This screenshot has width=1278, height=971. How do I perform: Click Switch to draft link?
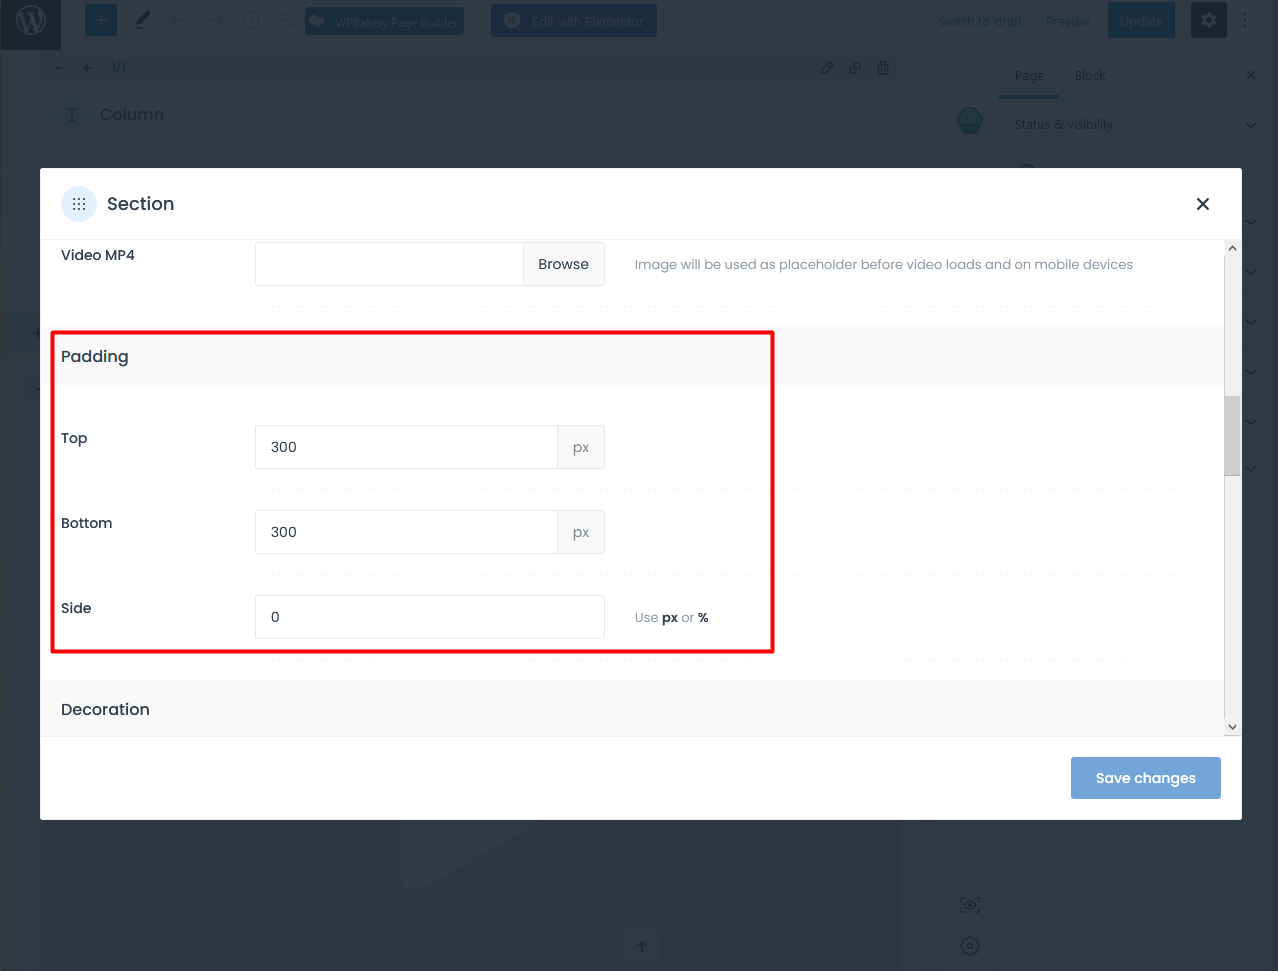point(980,21)
